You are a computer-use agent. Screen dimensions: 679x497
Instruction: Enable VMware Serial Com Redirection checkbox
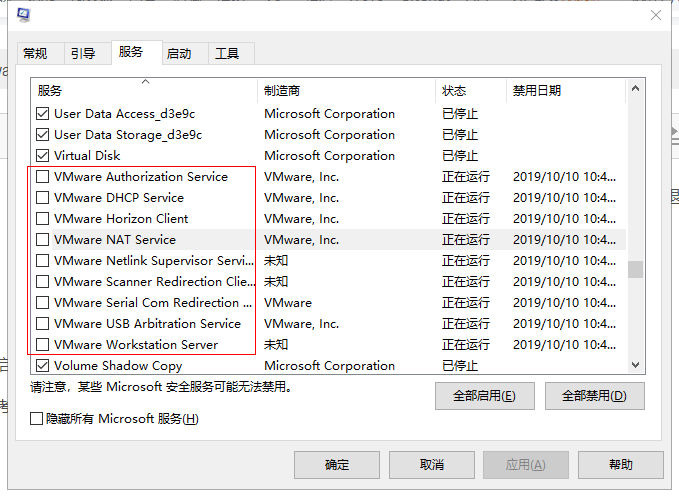42,303
